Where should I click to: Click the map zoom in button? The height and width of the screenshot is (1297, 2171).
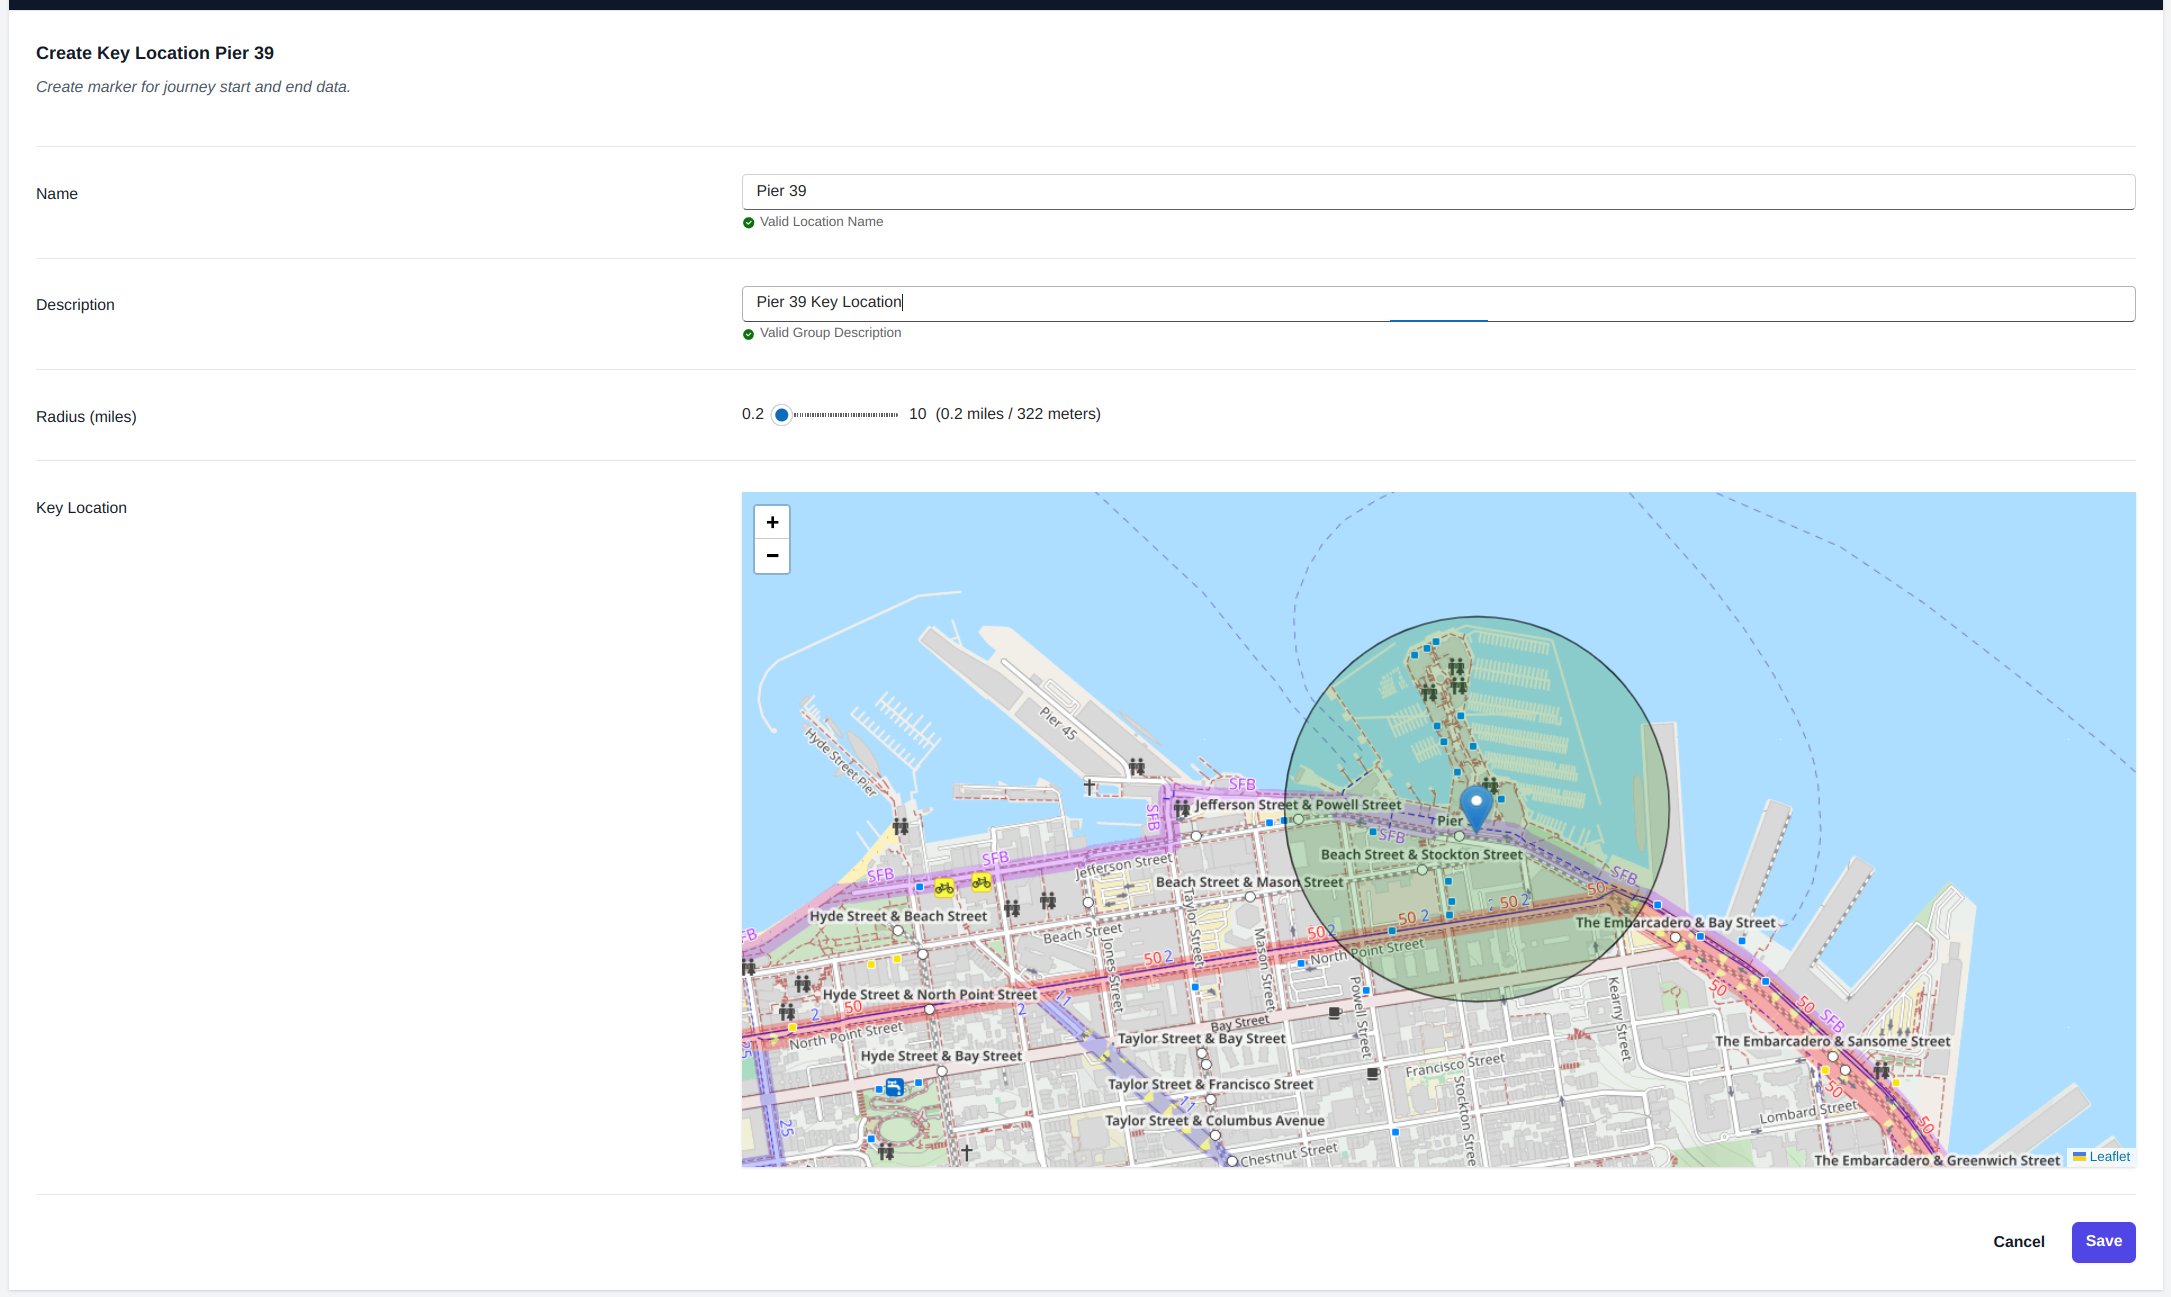(771, 521)
